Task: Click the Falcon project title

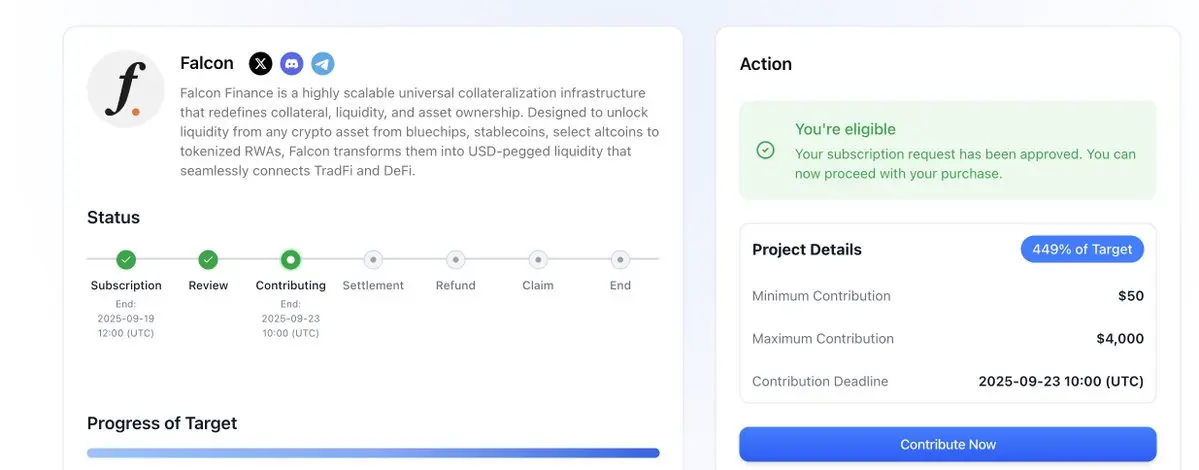Action: coord(207,63)
